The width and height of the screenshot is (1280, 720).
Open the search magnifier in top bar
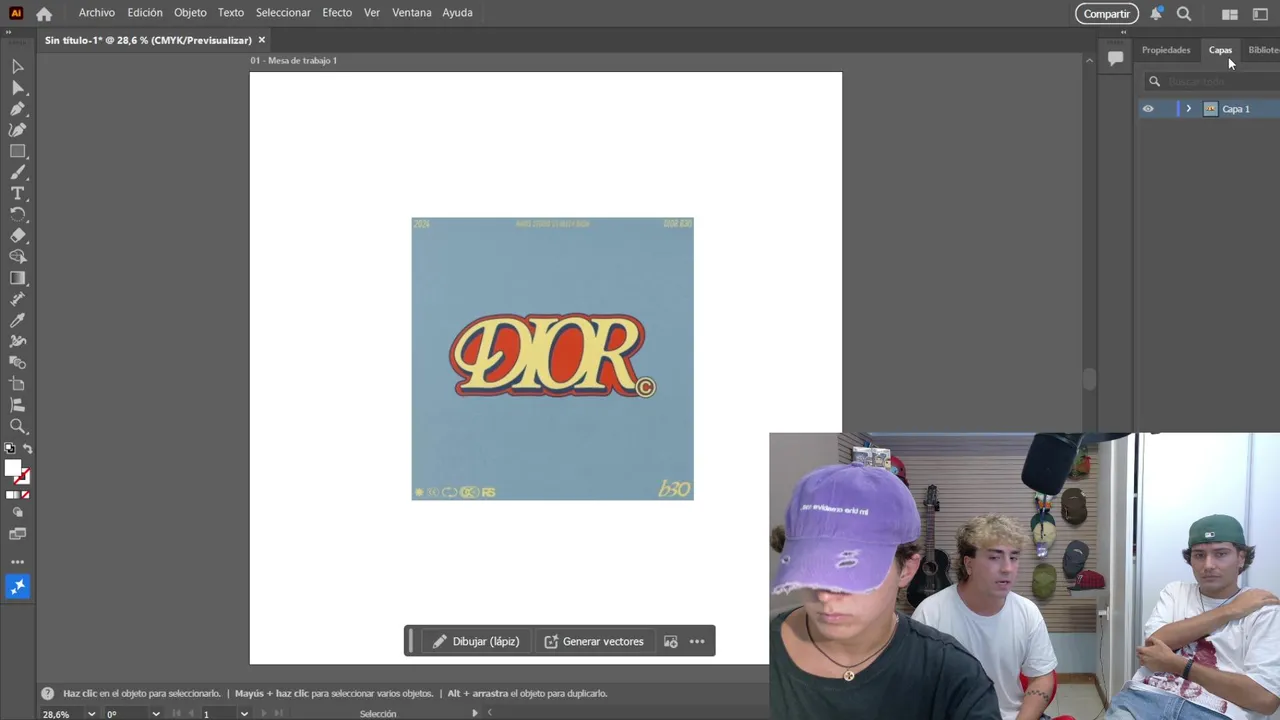point(1184,14)
